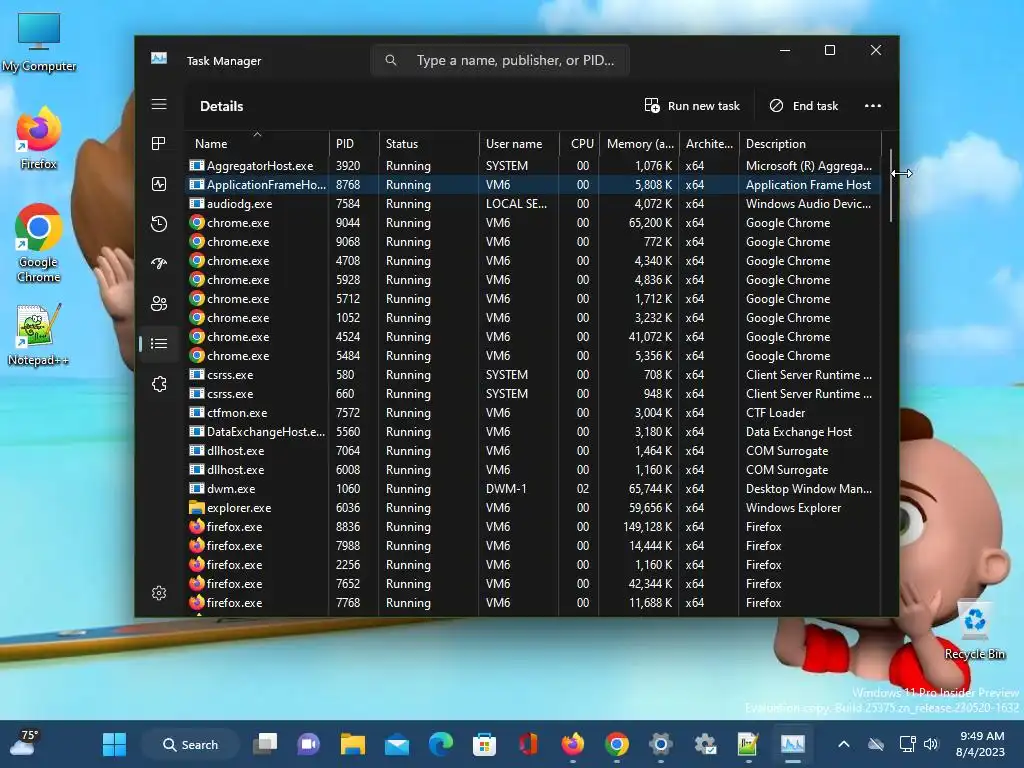Focus the Task Manager search field
1024x768 pixels.
(x=500, y=60)
